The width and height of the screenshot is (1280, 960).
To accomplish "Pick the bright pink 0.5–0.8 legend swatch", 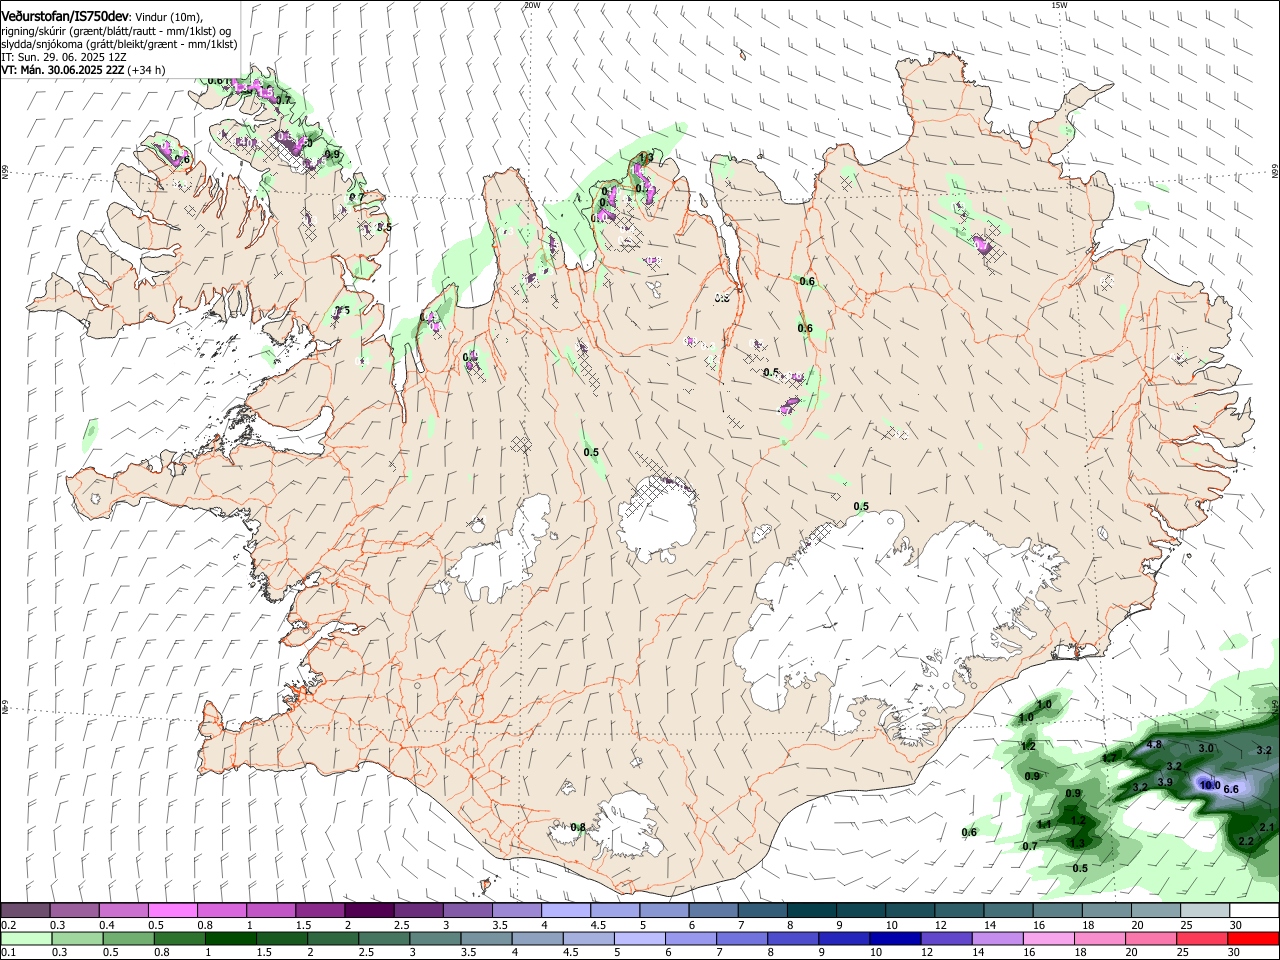I will click(174, 910).
